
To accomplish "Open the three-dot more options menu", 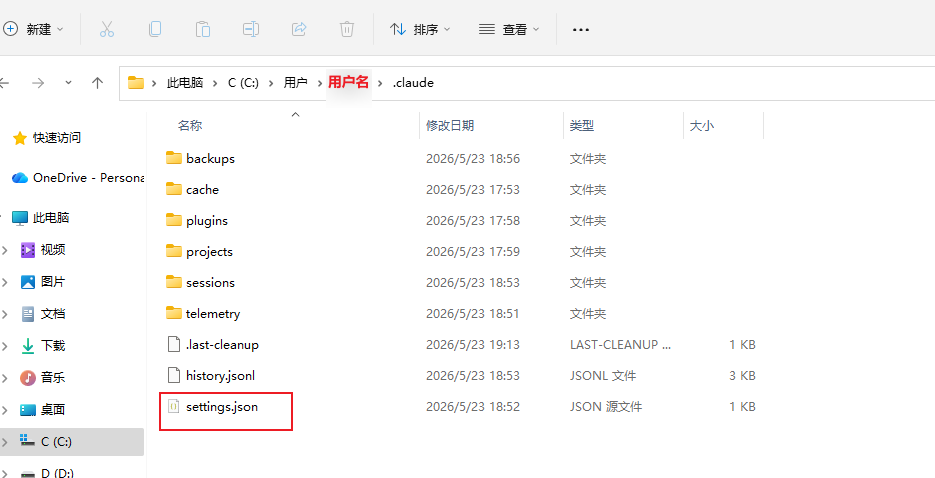I will tap(581, 29).
